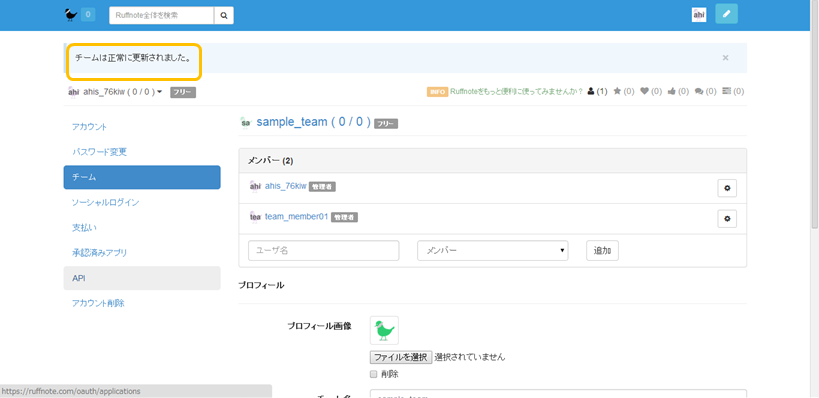
Task: Open the メンバー role dropdown
Action: click(x=493, y=251)
